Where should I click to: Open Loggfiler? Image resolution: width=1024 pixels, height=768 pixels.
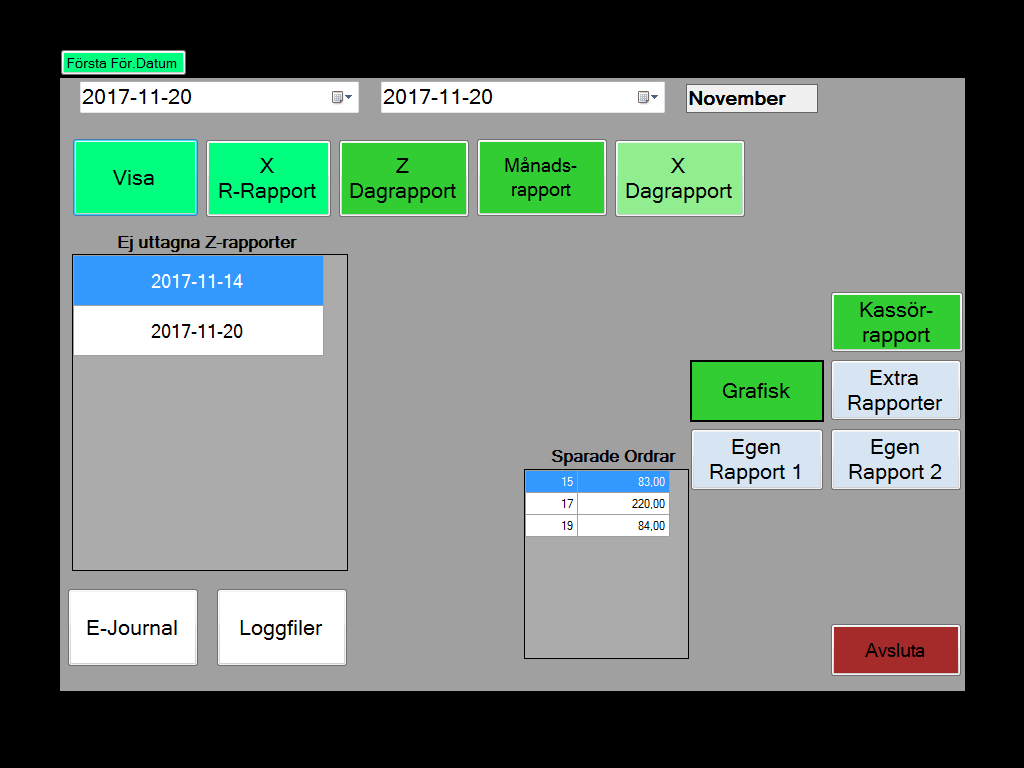tap(281, 628)
